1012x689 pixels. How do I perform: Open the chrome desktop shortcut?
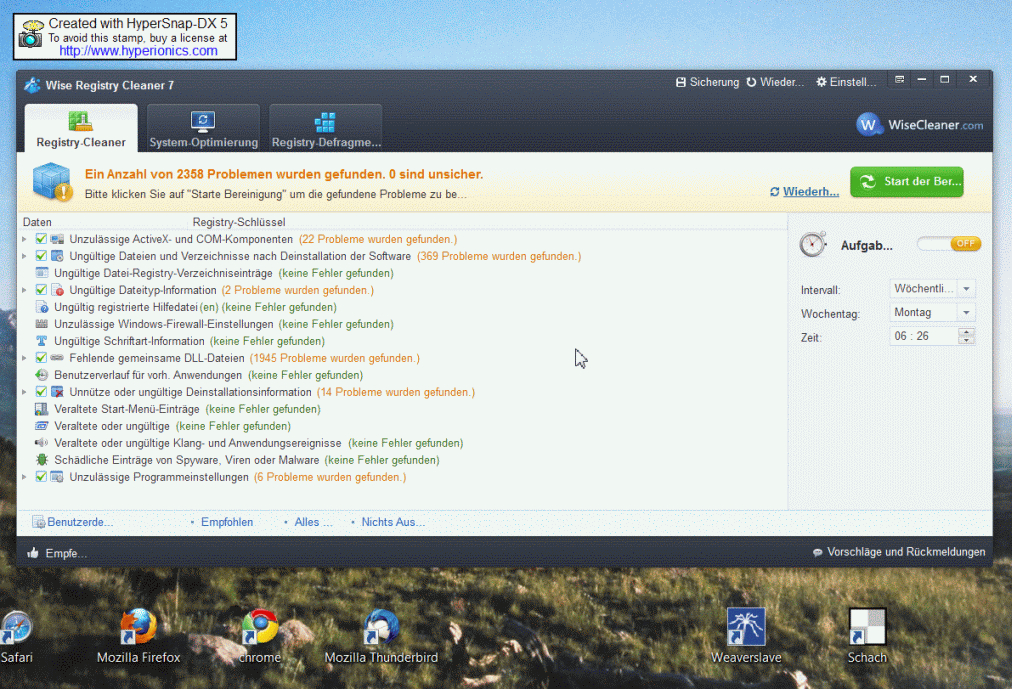tap(260, 637)
